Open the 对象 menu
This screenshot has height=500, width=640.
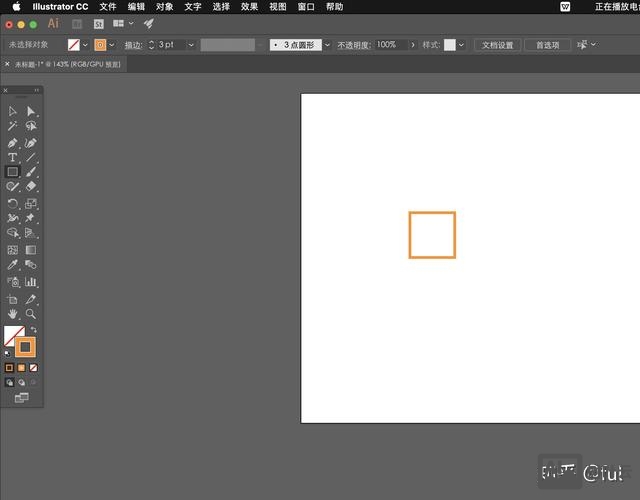click(x=164, y=7)
